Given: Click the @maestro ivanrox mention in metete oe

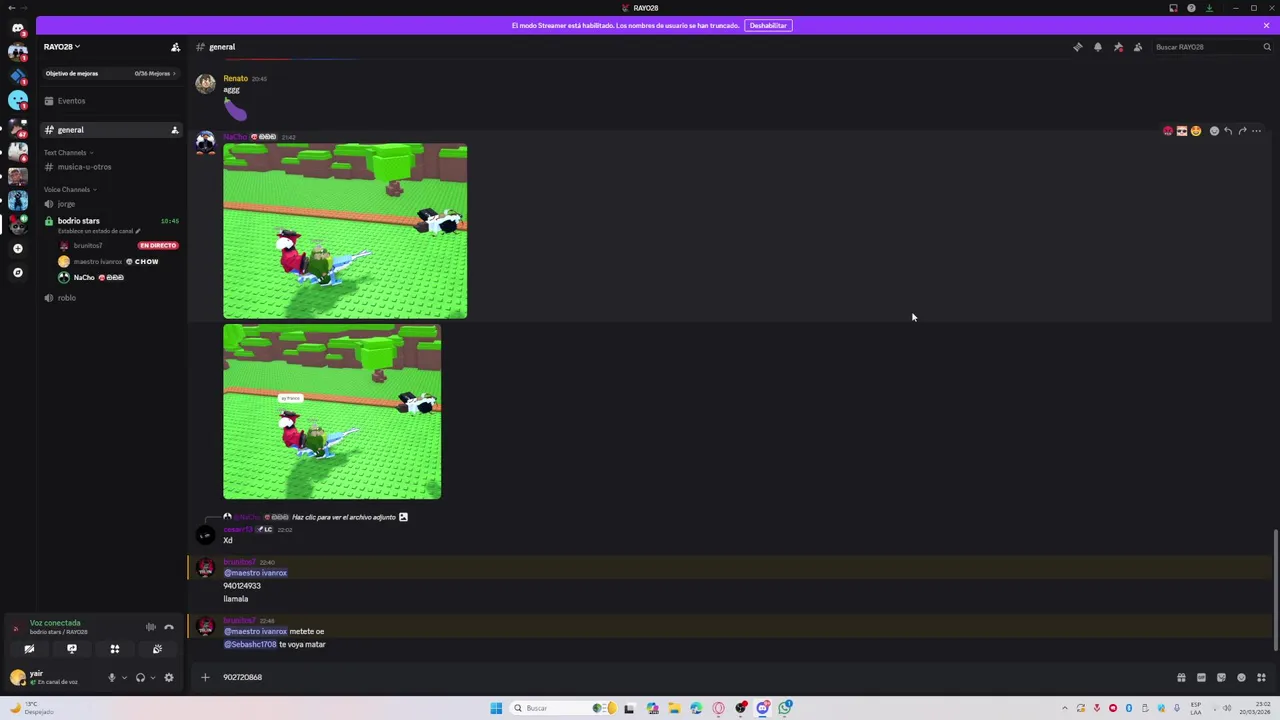Looking at the screenshot, I should coord(255,631).
